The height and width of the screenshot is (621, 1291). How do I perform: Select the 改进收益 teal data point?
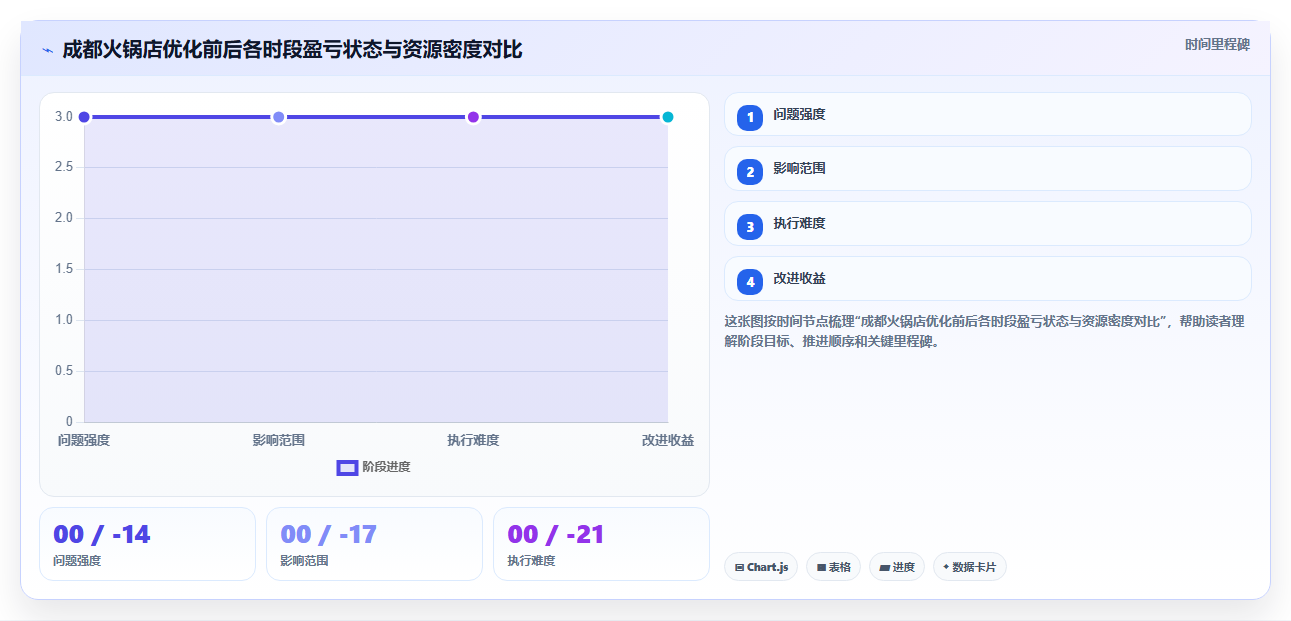pos(668,117)
